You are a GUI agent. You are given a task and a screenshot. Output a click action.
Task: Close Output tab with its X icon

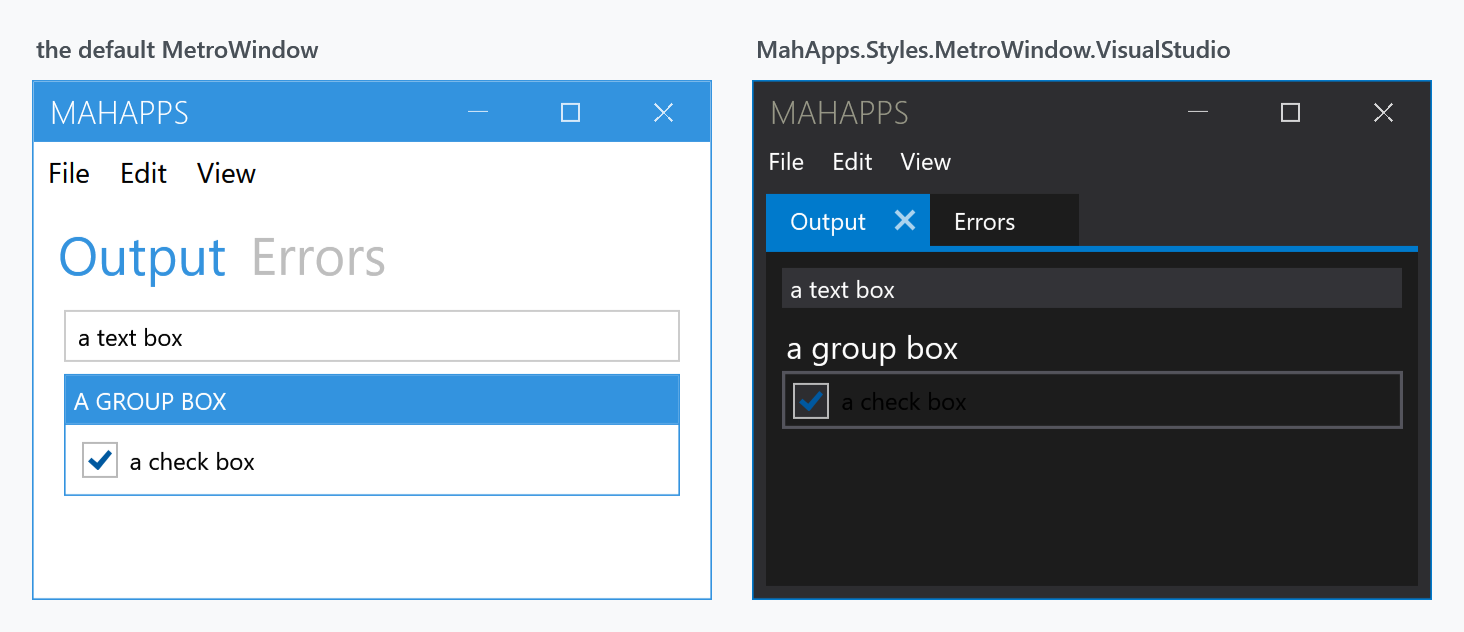point(905,220)
